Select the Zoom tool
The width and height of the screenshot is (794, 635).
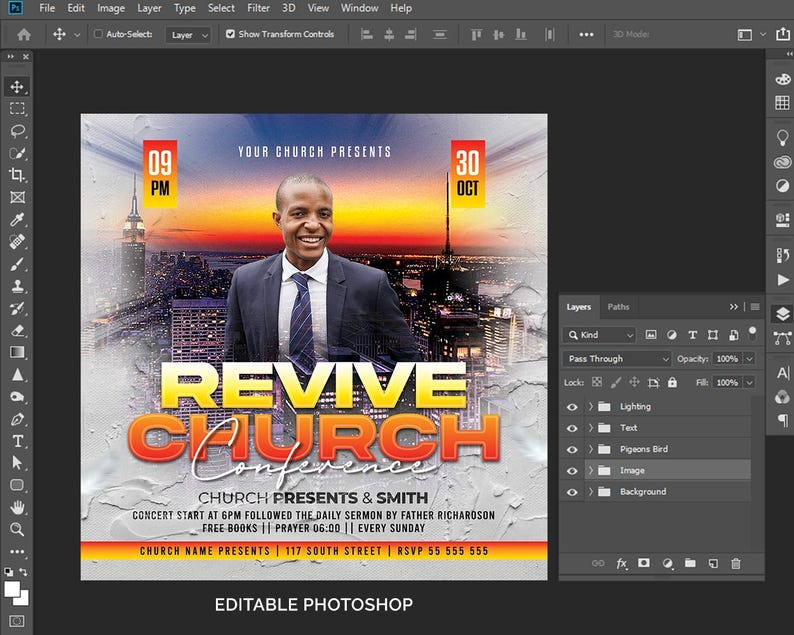pyautogui.click(x=17, y=529)
